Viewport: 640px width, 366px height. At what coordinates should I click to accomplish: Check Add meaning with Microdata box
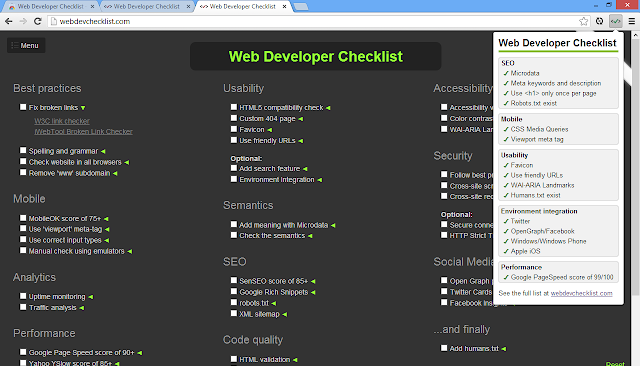pyautogui.click(x=233, y=224)
